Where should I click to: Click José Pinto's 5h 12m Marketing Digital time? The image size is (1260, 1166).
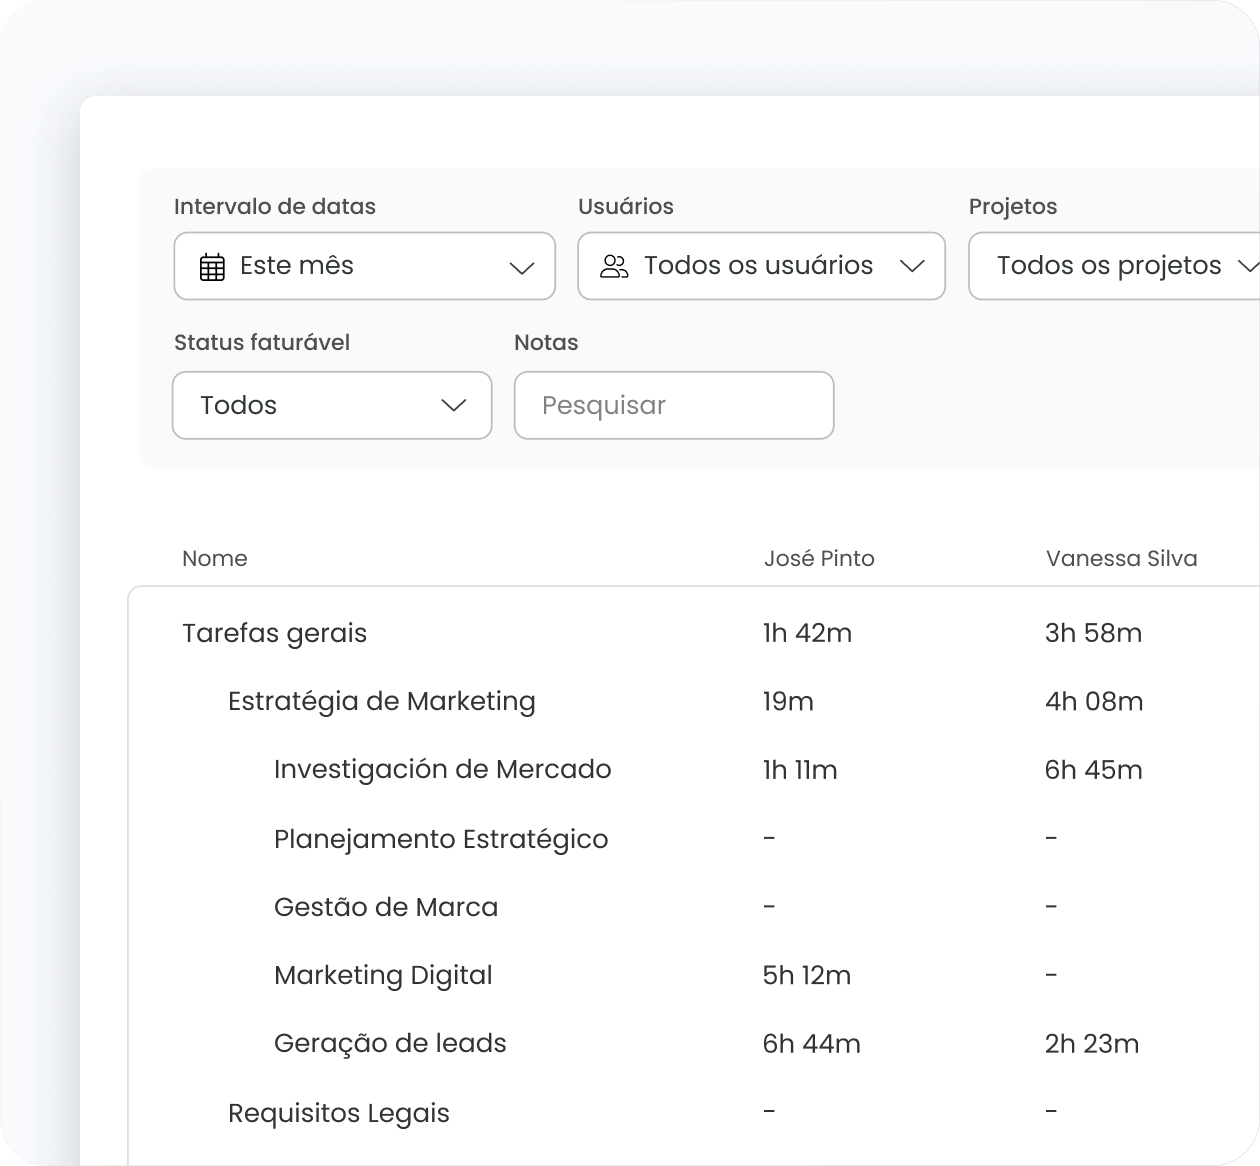click(806, 975)
